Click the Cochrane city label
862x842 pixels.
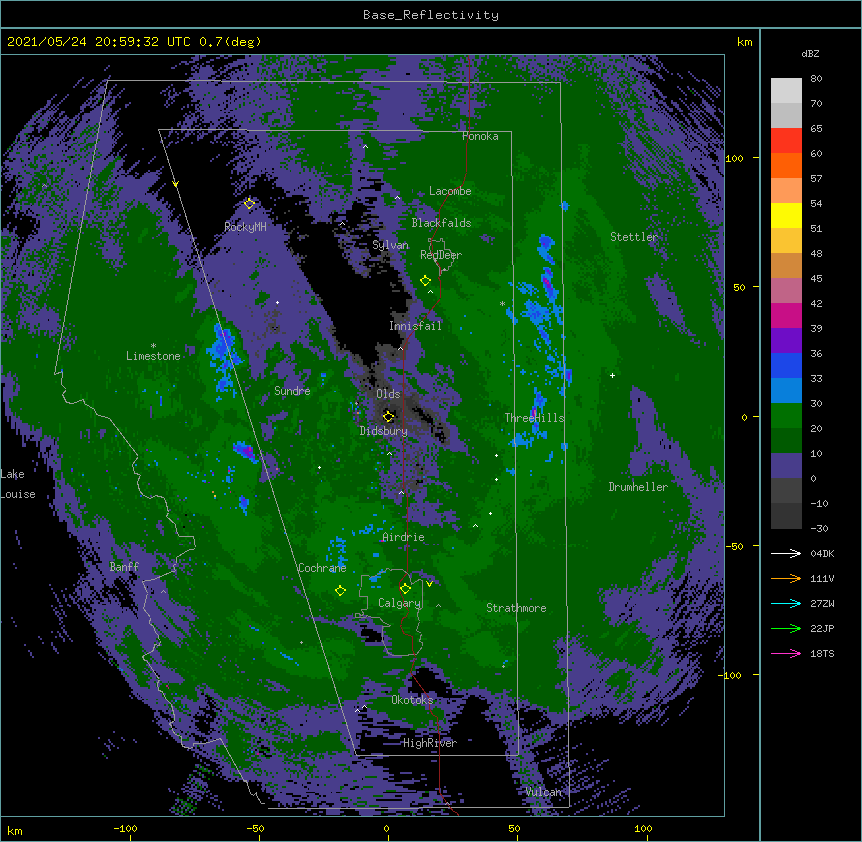point(322,568)
